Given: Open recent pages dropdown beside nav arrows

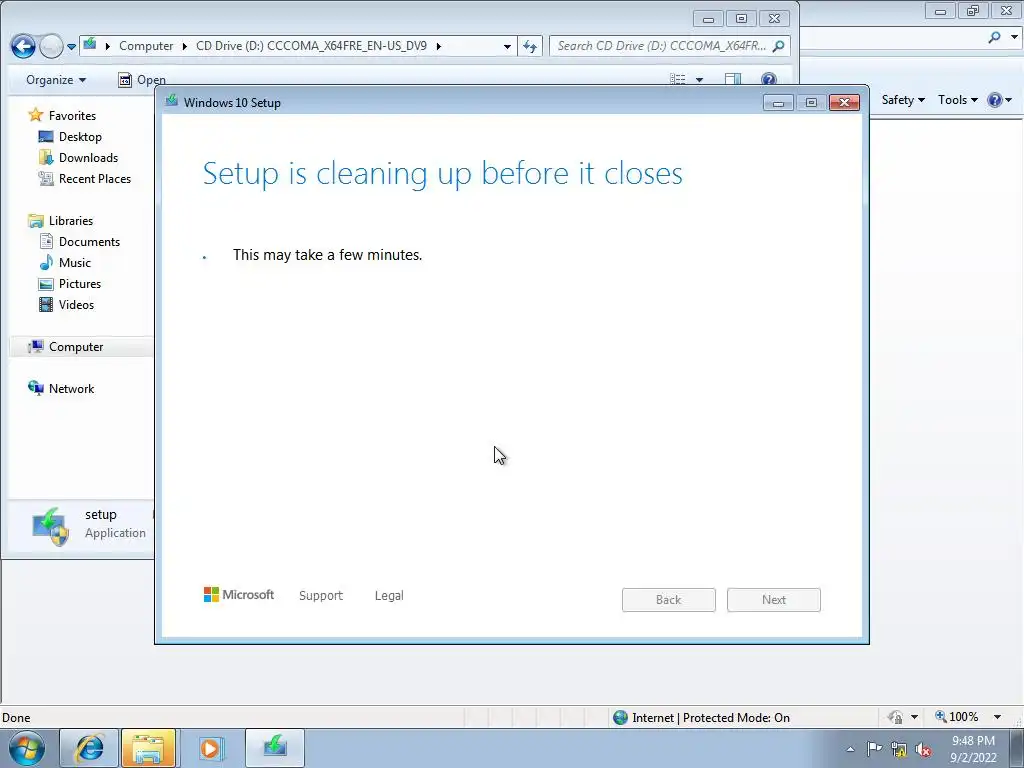Looking at the screenshot, I should point(71,46).
